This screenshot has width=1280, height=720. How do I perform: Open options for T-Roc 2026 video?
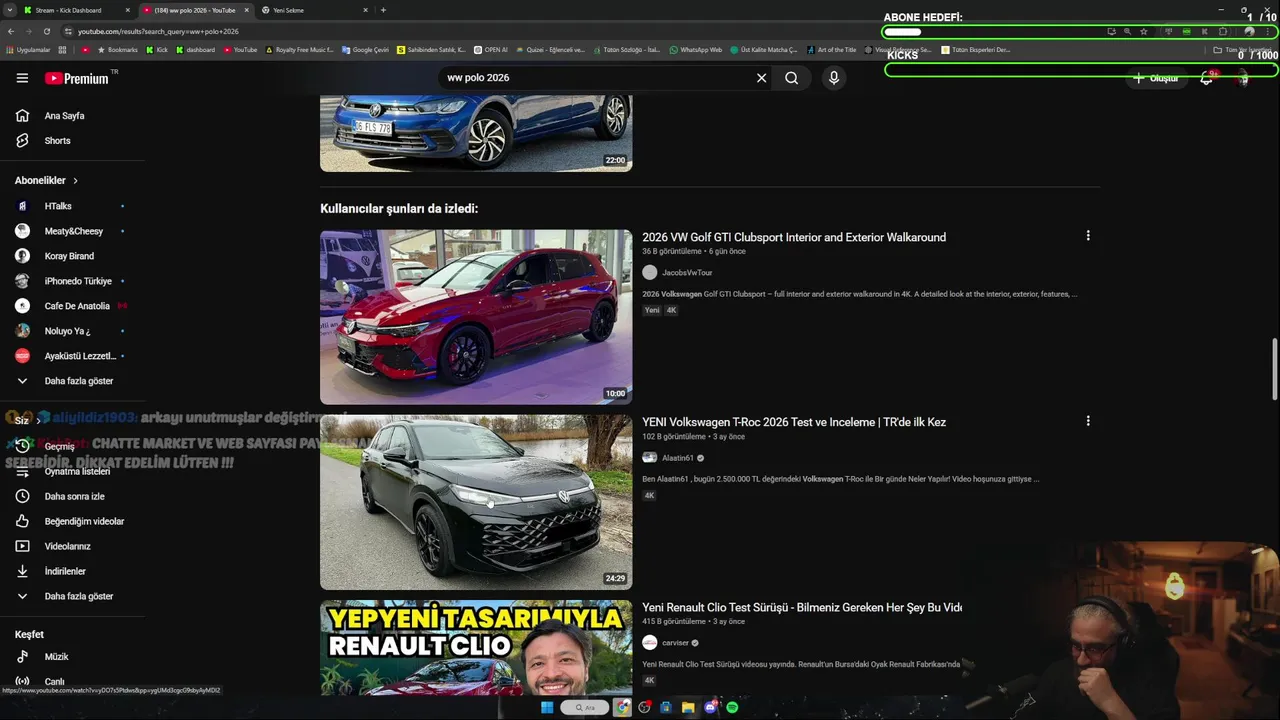1088,421
